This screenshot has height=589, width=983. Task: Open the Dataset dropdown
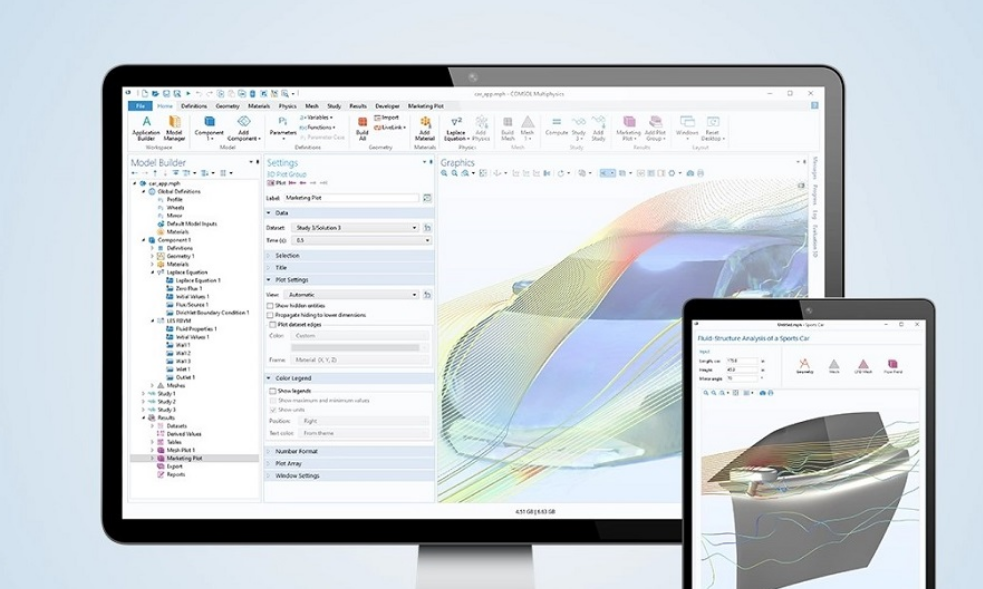pos(356,228)
